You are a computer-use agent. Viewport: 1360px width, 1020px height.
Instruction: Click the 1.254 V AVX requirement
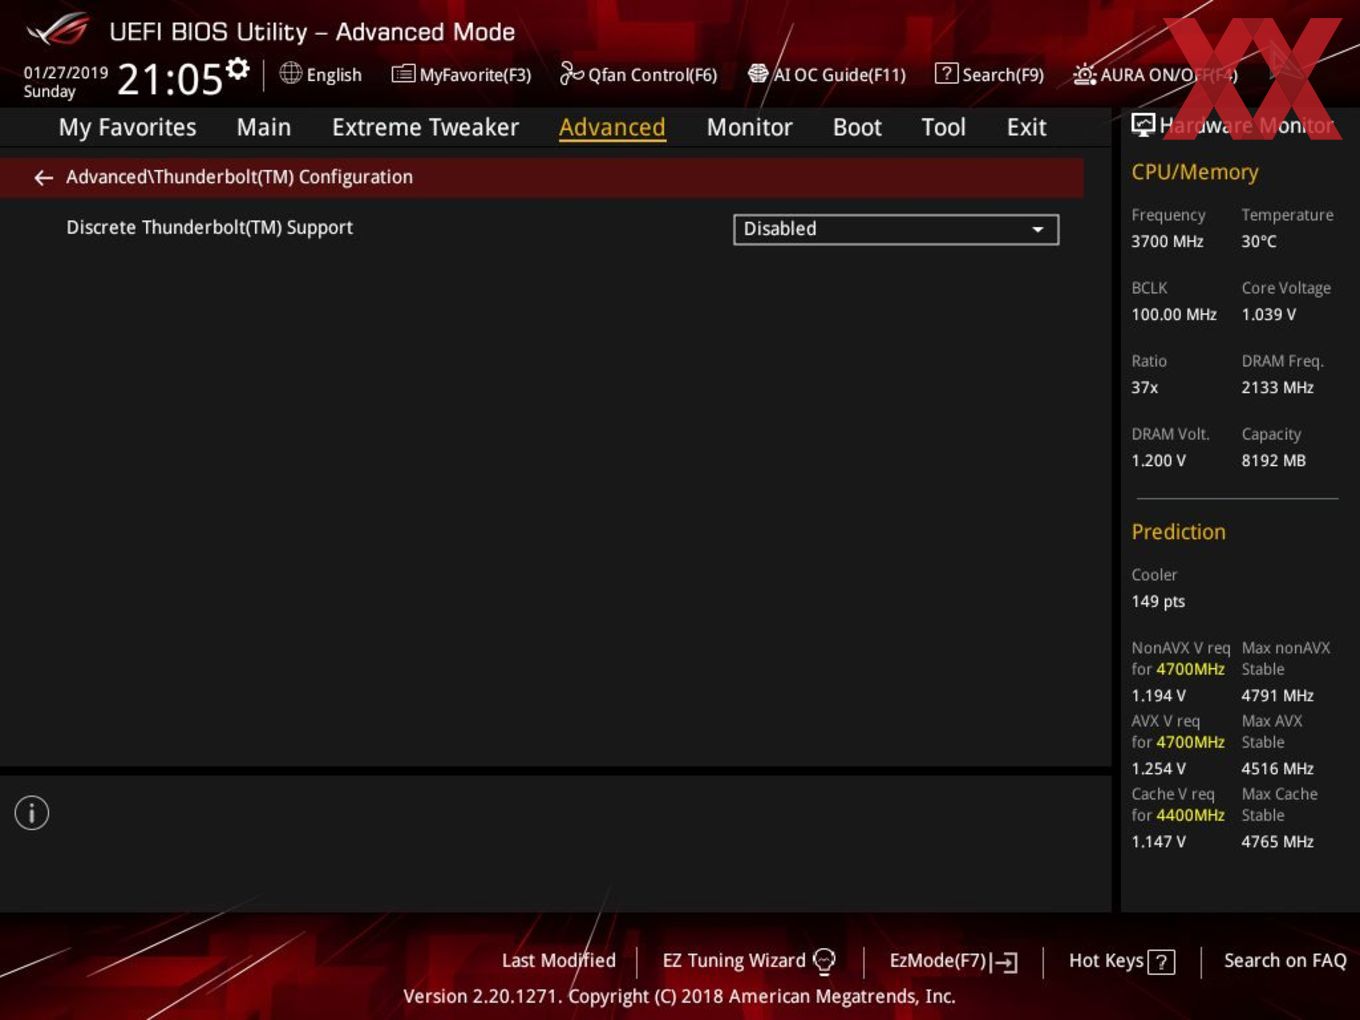tap(1158, 768)
